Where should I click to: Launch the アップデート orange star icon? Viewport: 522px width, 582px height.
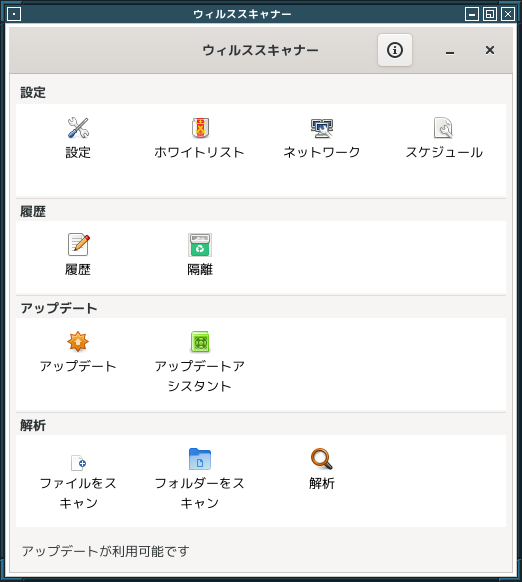point(78,341)
